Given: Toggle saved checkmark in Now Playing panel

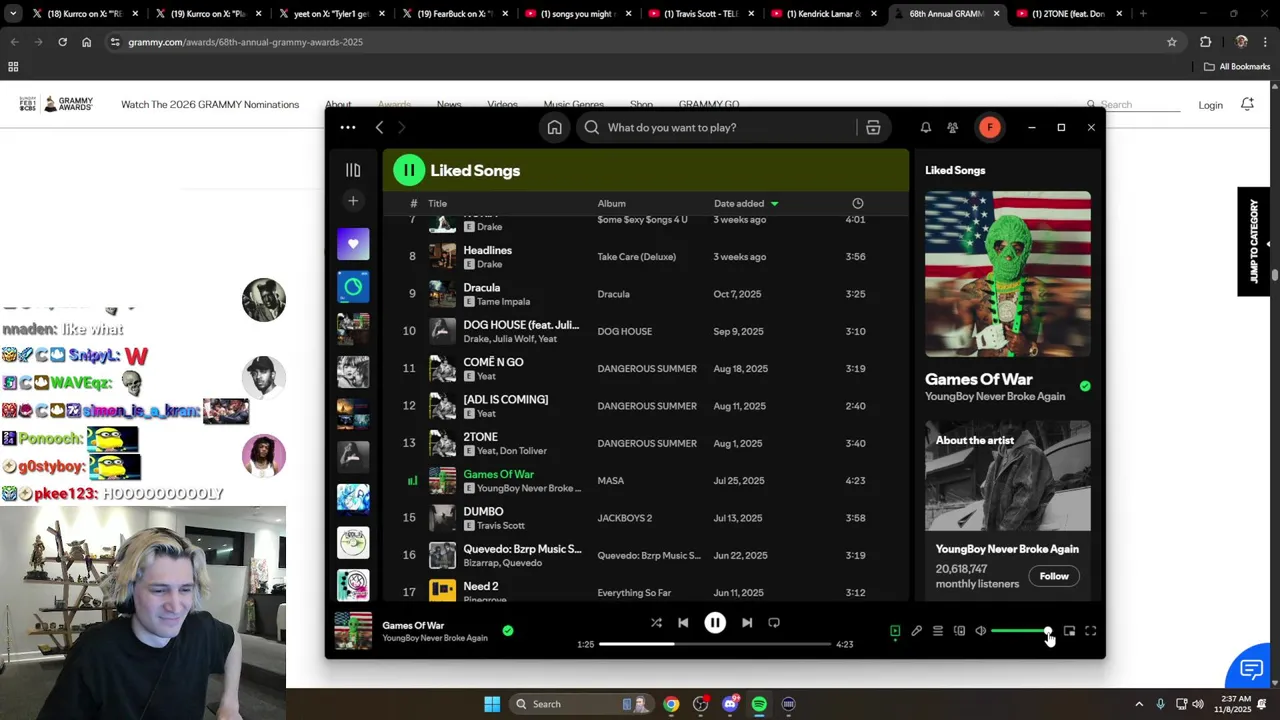Looking at the screenshot, I should pos(1085,386).
